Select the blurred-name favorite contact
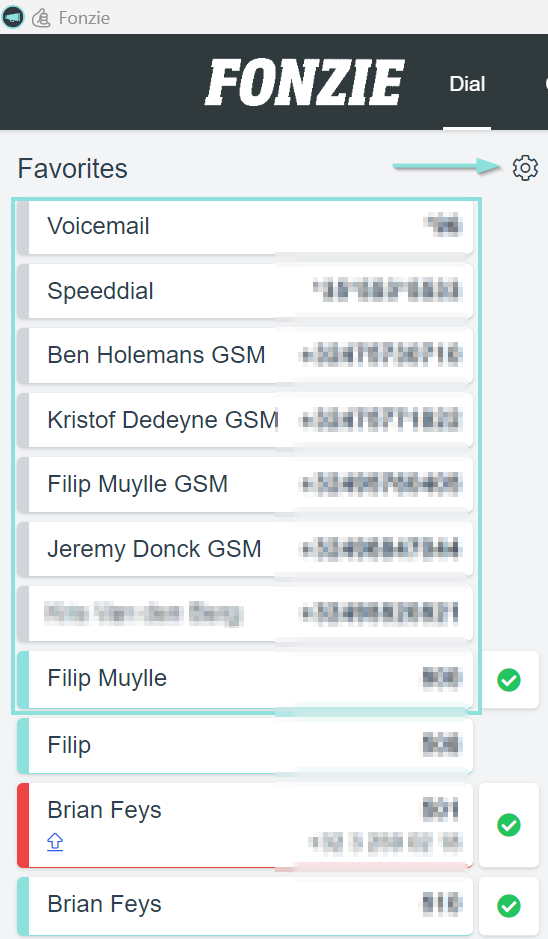The height and width of the screenshot is (939, 548). (245, 614)
